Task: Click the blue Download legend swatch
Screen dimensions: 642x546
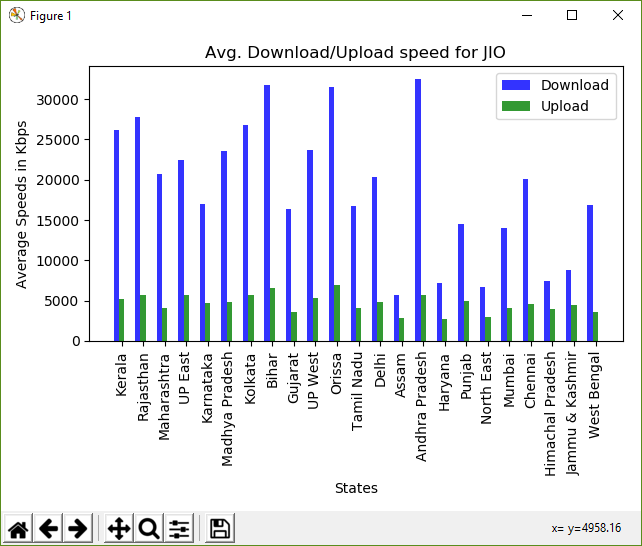Action: pyautogui.click(x=516, y=85)
